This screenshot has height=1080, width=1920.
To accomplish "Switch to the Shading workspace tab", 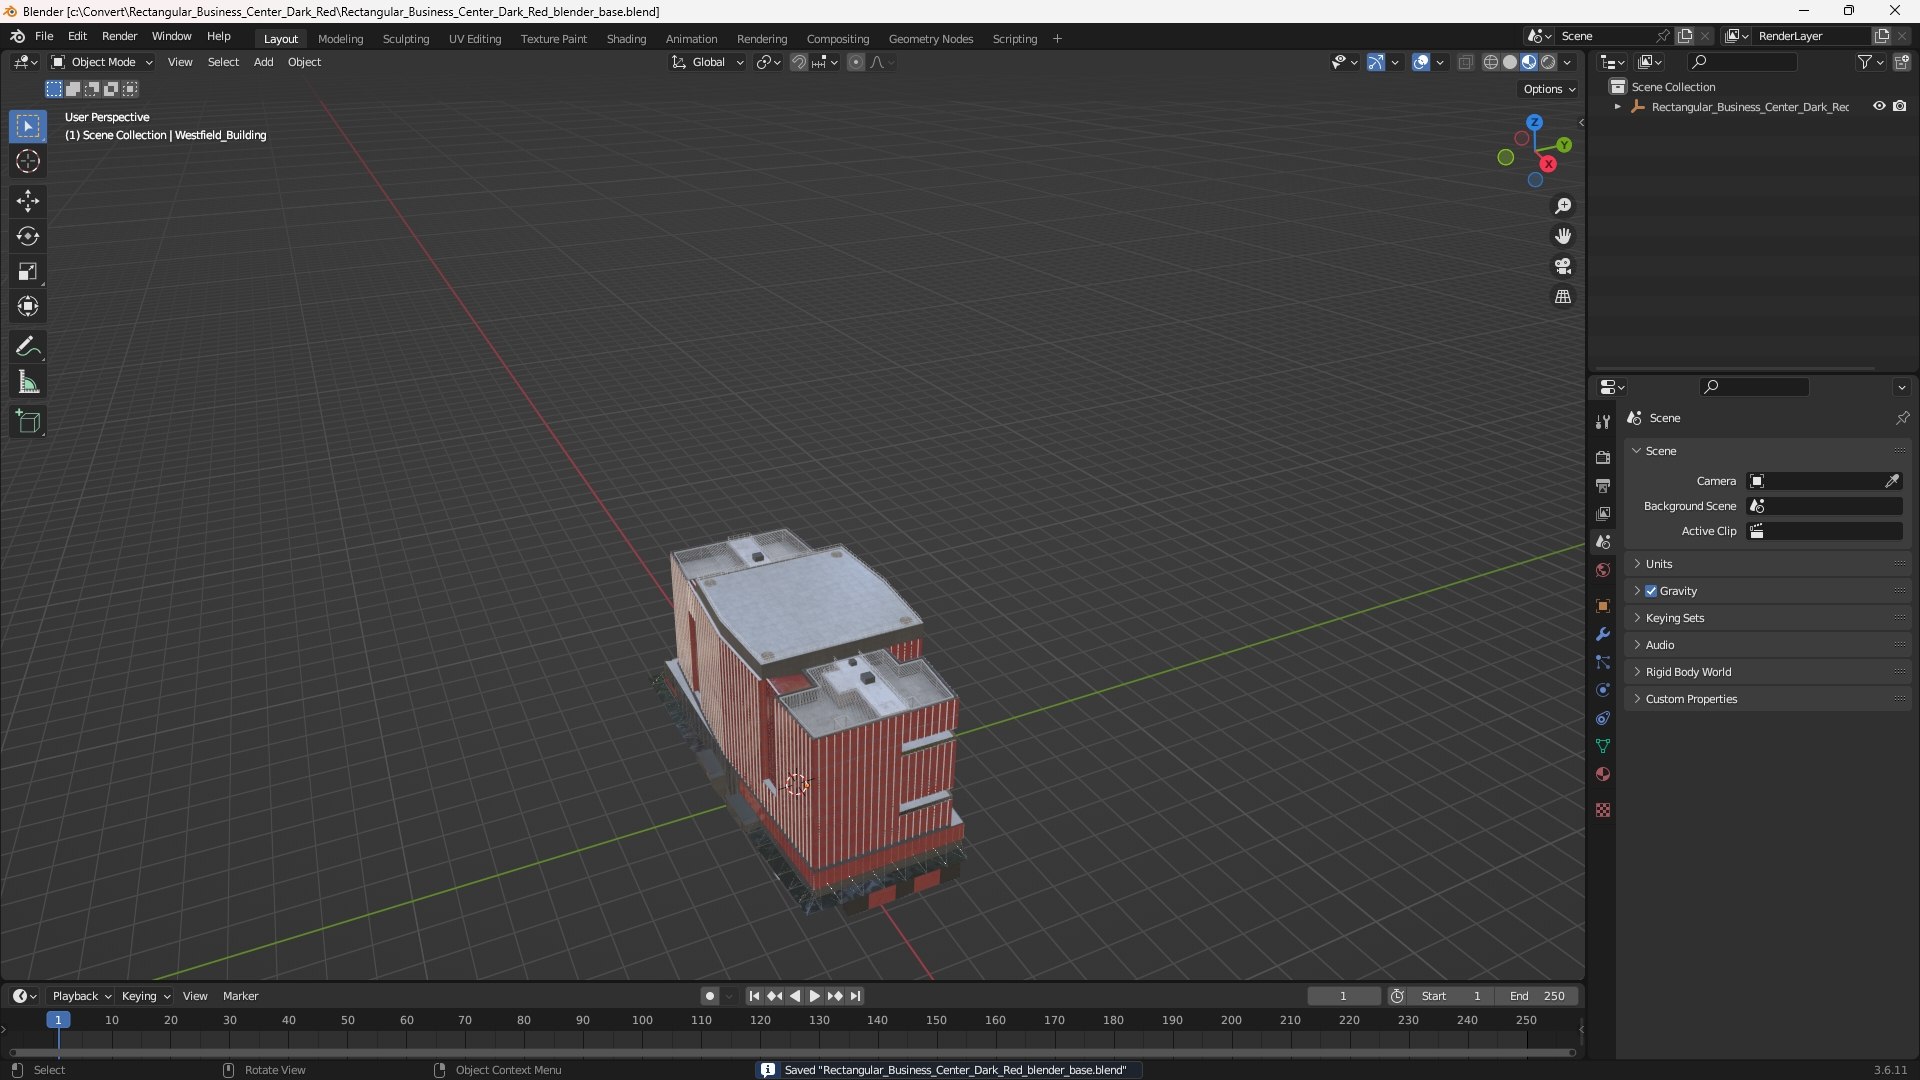I will (626, 39).
